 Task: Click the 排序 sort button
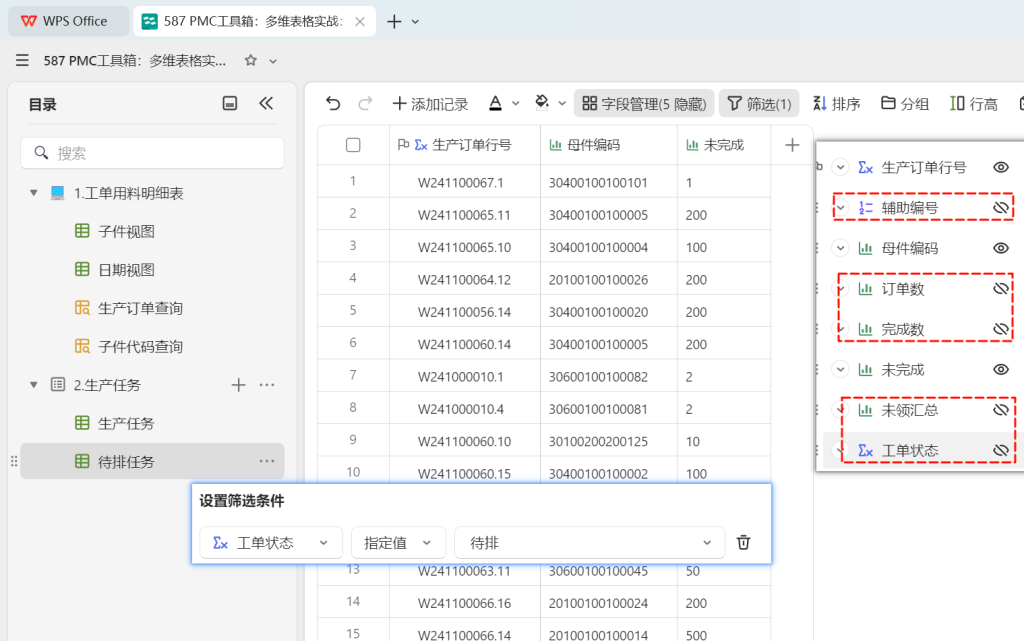(x=837, y=104)
